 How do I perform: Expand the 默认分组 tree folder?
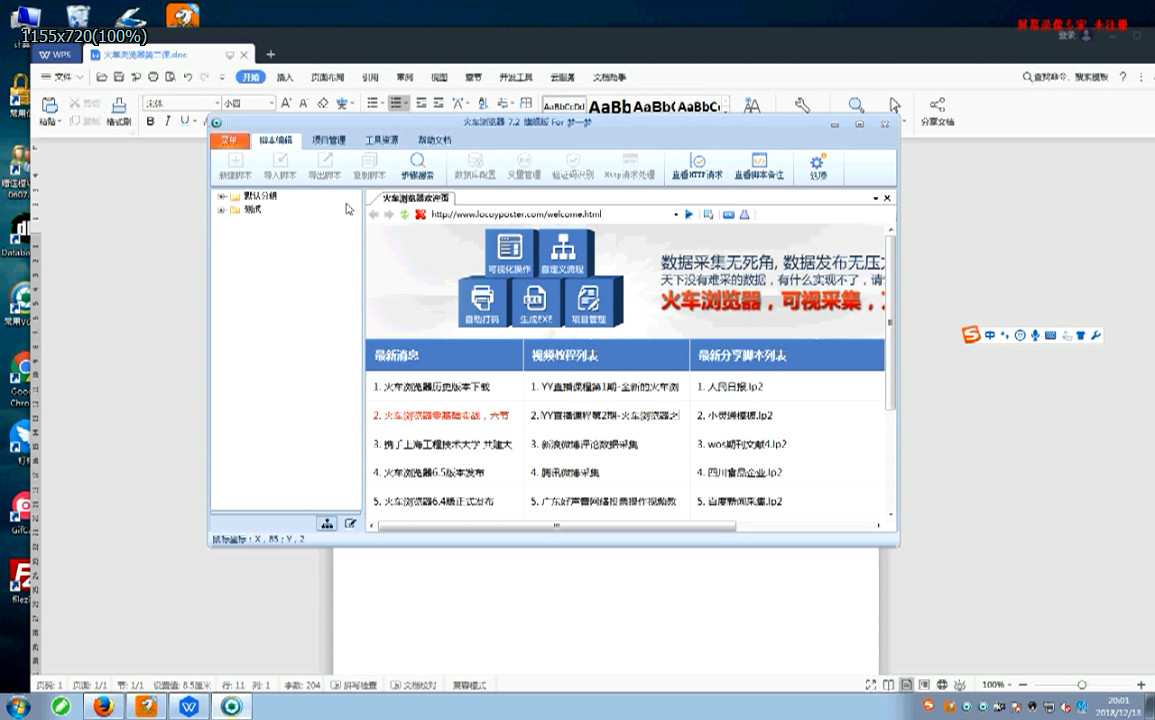221,197
